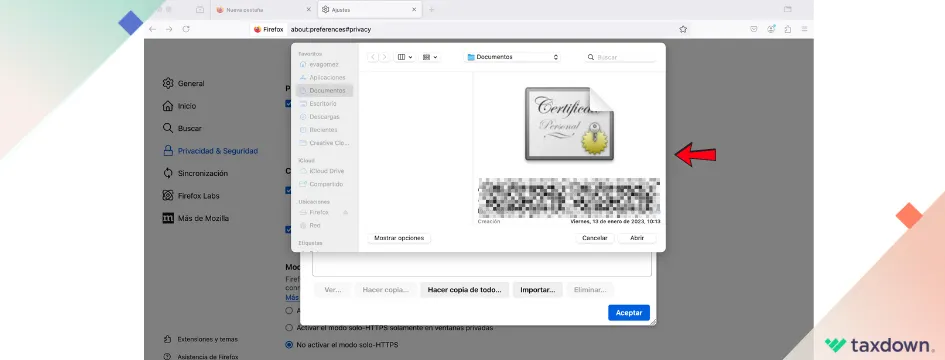Open the Pocket save icon in toolbar
Viewport: 945px width, 360px height.
(x=753, y=29)
